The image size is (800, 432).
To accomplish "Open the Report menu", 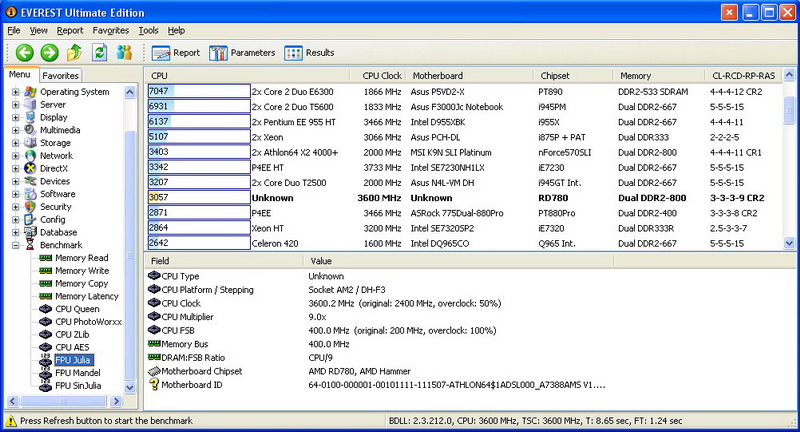I will pyautogui.click(x=70, y=31).
